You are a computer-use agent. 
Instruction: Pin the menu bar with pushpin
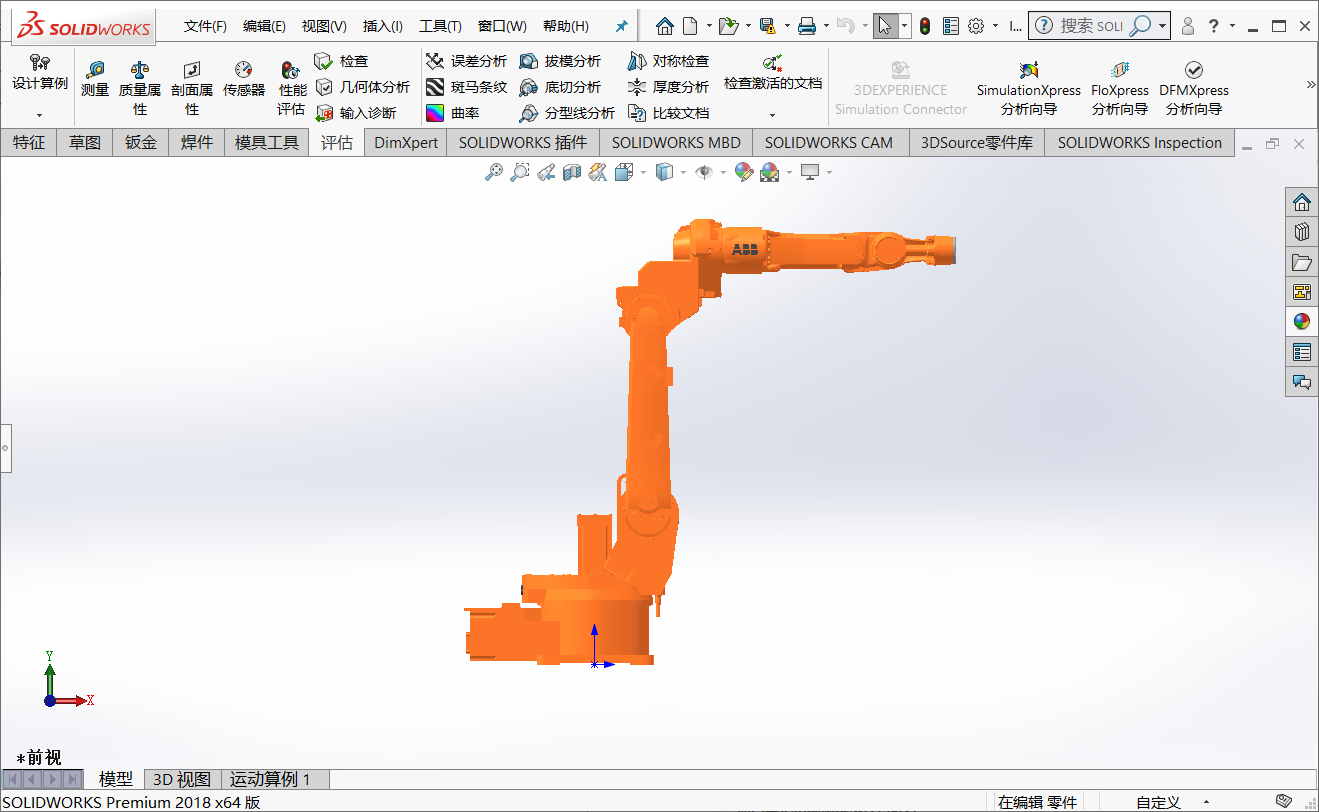click(622, 26)
